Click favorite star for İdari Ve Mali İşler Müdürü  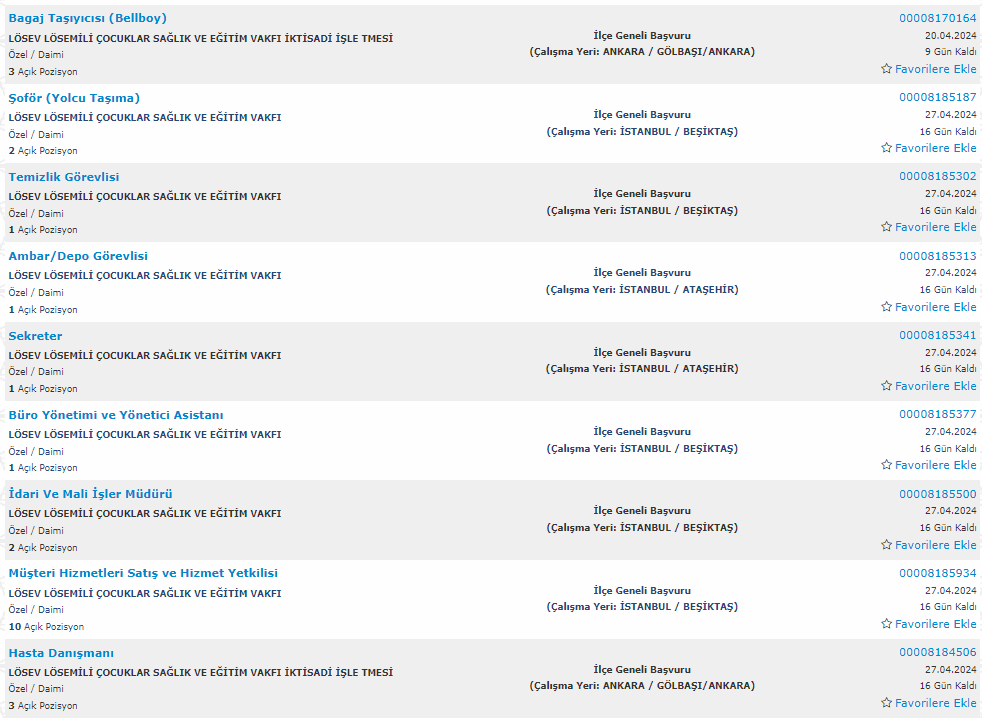[886, 545]
